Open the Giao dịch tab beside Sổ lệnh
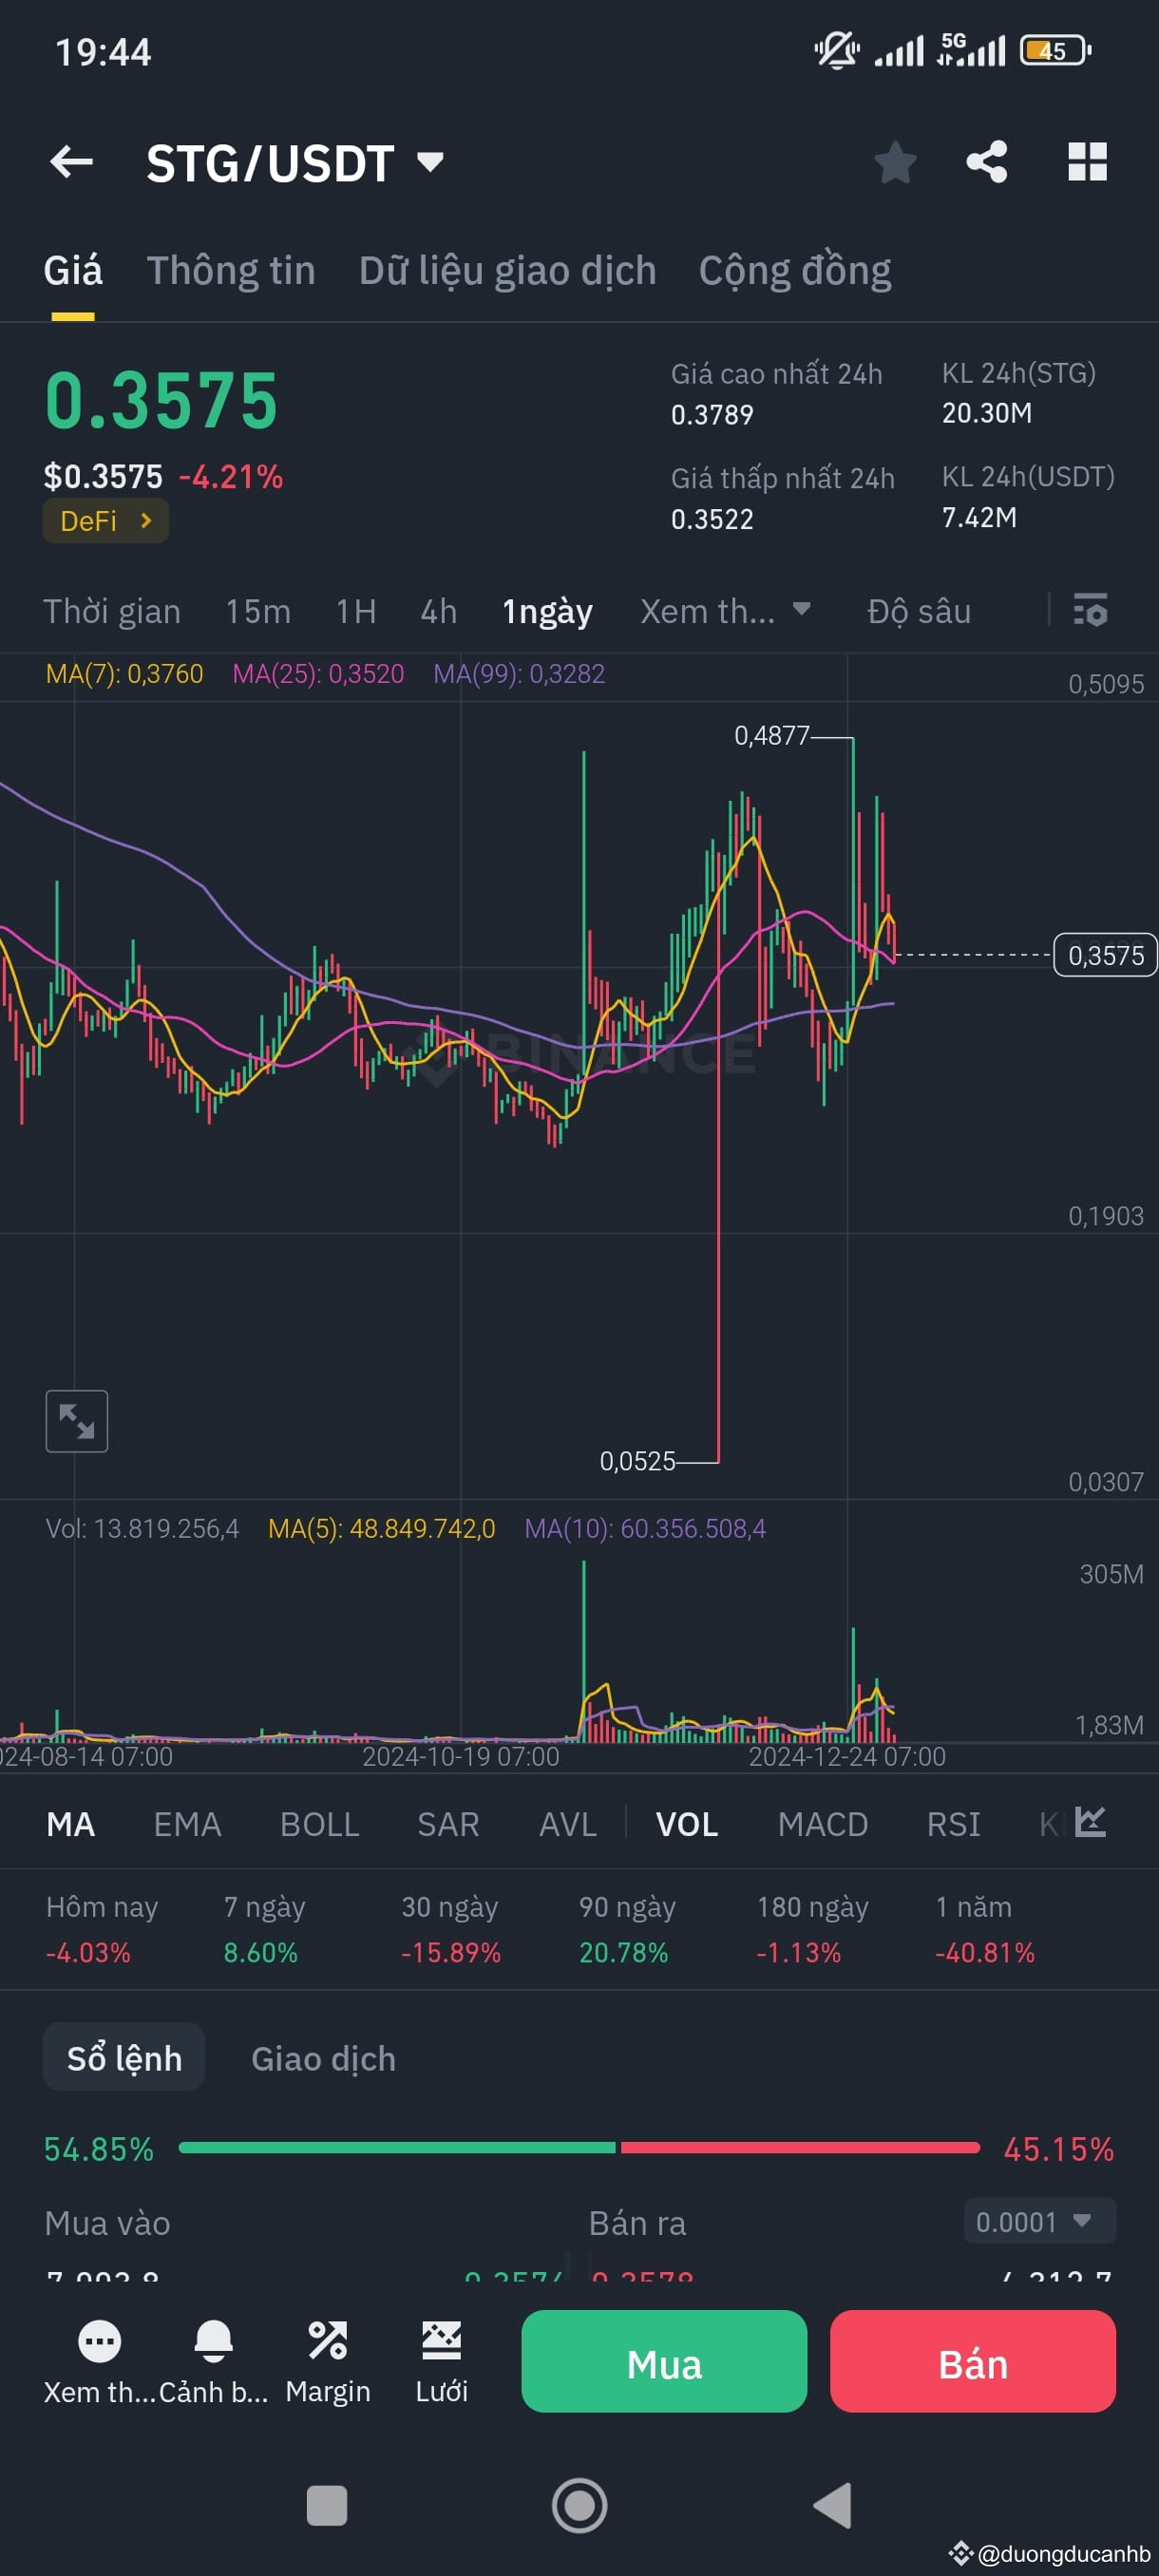The image size is (1159, 2576). (x=322, y=2059)
